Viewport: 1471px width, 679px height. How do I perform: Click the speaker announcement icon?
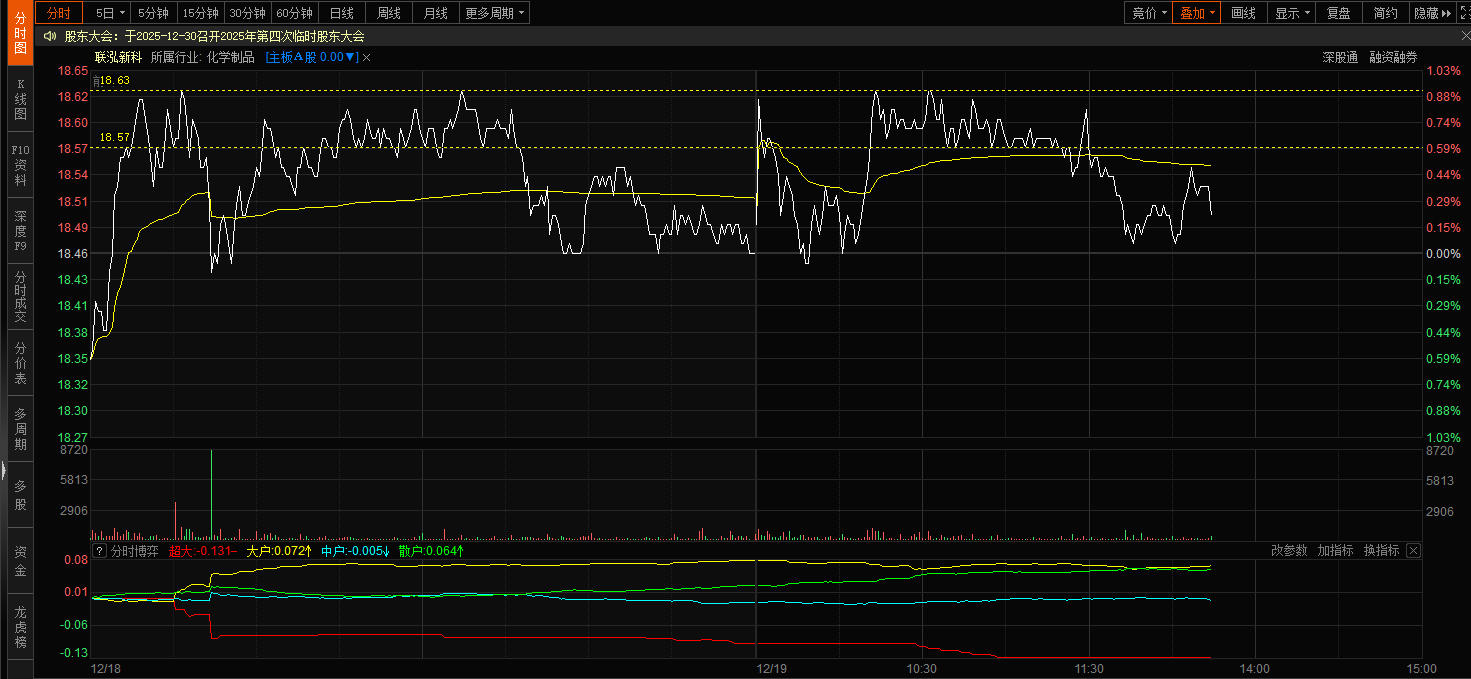pos(49,36)
